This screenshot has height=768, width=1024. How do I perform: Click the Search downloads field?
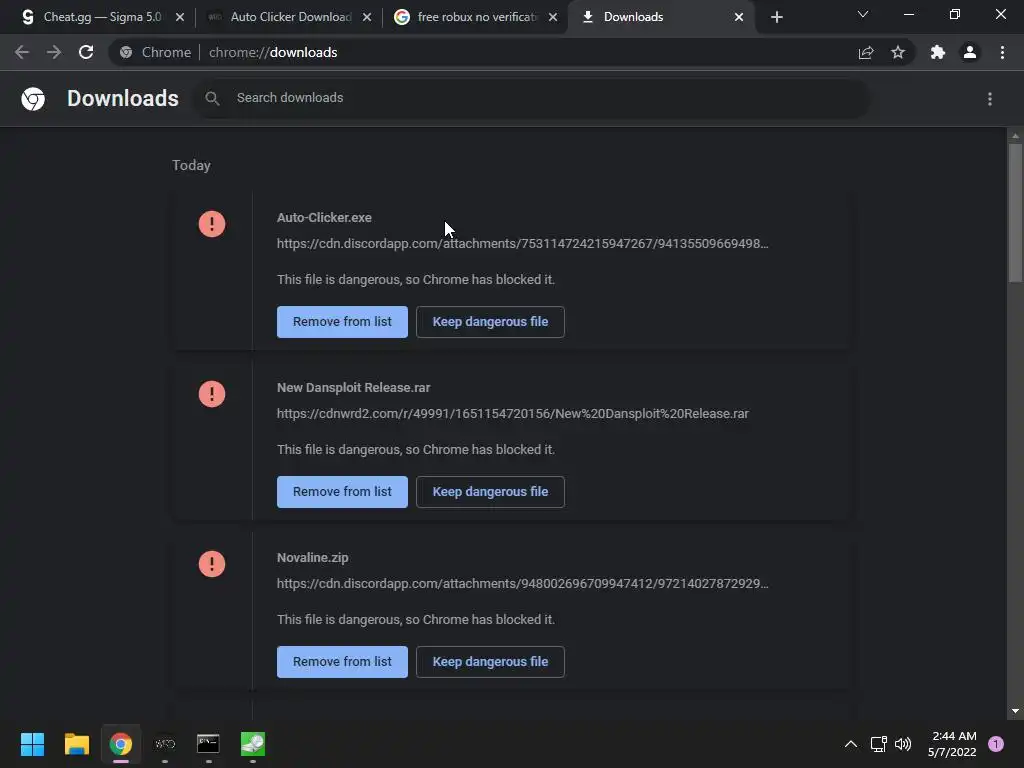coord(532,98)
